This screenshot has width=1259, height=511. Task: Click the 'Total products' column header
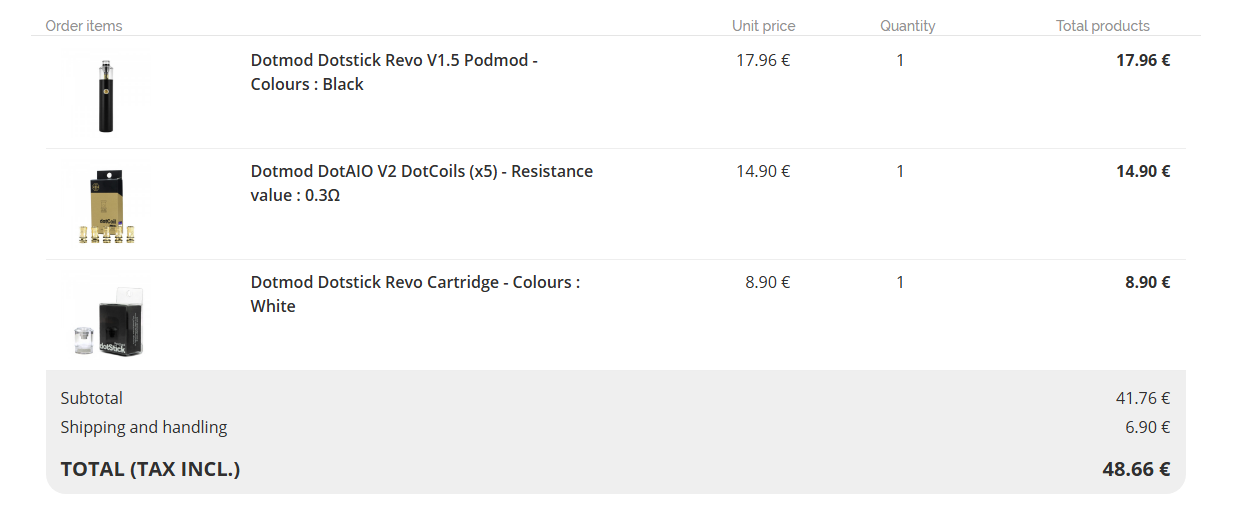click(x=1102, y=26)
